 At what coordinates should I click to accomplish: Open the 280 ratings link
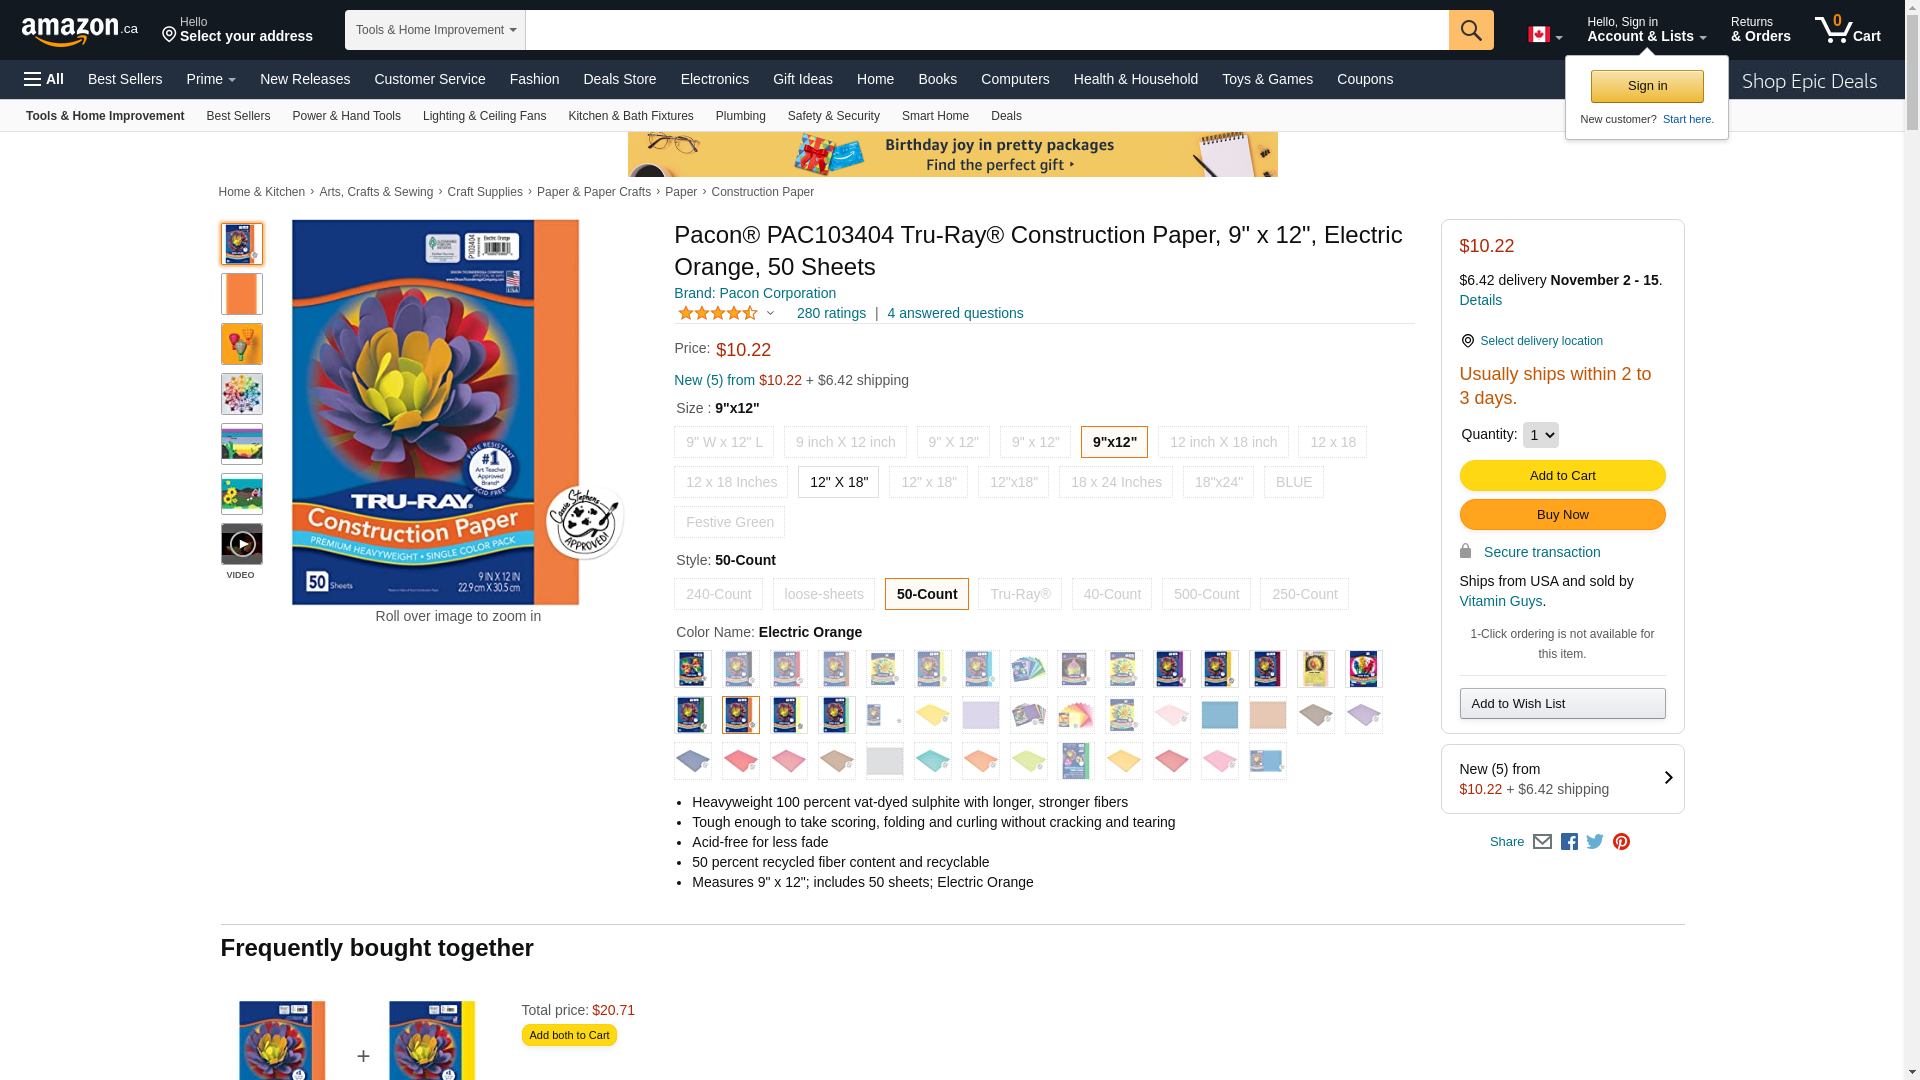pos(831,313)
